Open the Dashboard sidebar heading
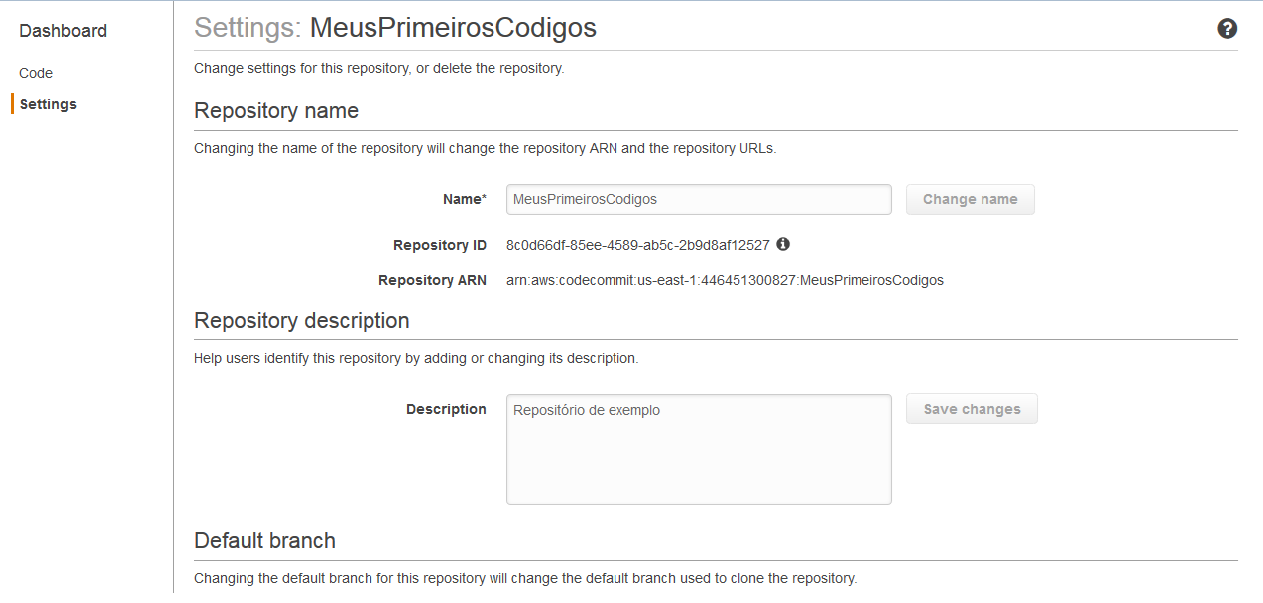The width and height of the screenshot is (1263, 603). (x=63, y=31)
